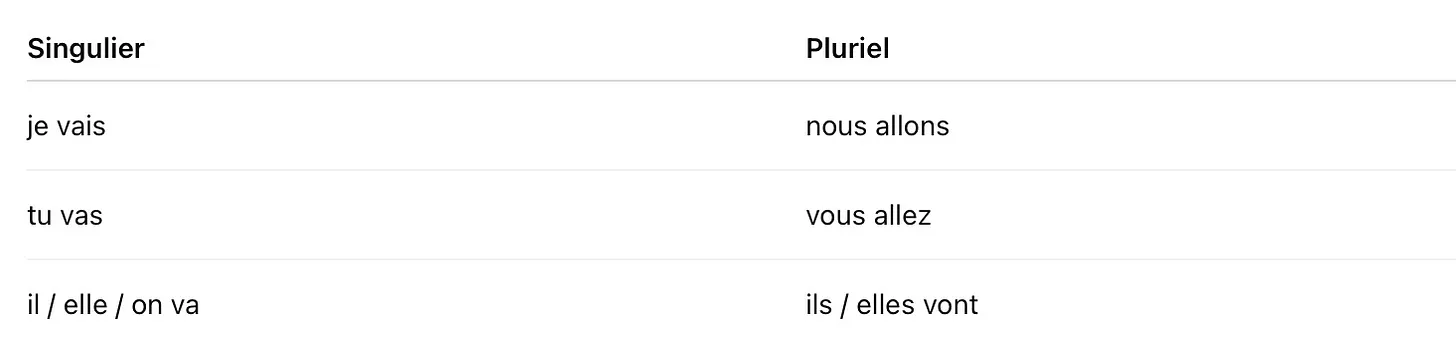Select the "vous allez" table cell
1456x364 pixels.
868,216
